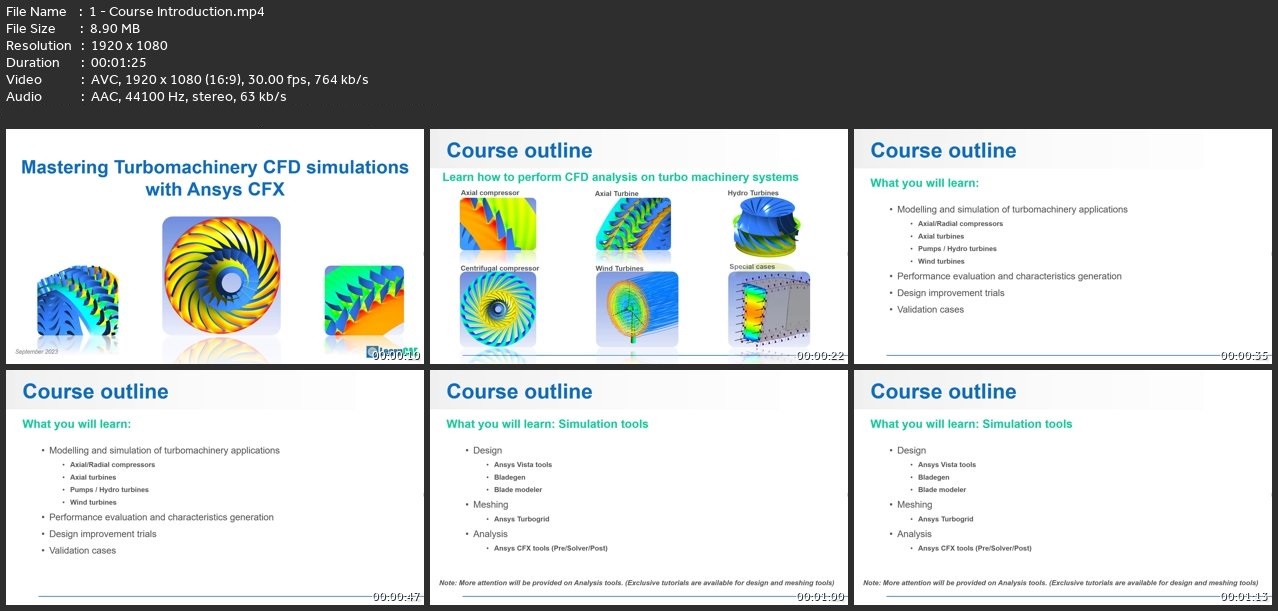Click "What you will learn:" in the 00:00:35 frame

[x=924, y=183]
